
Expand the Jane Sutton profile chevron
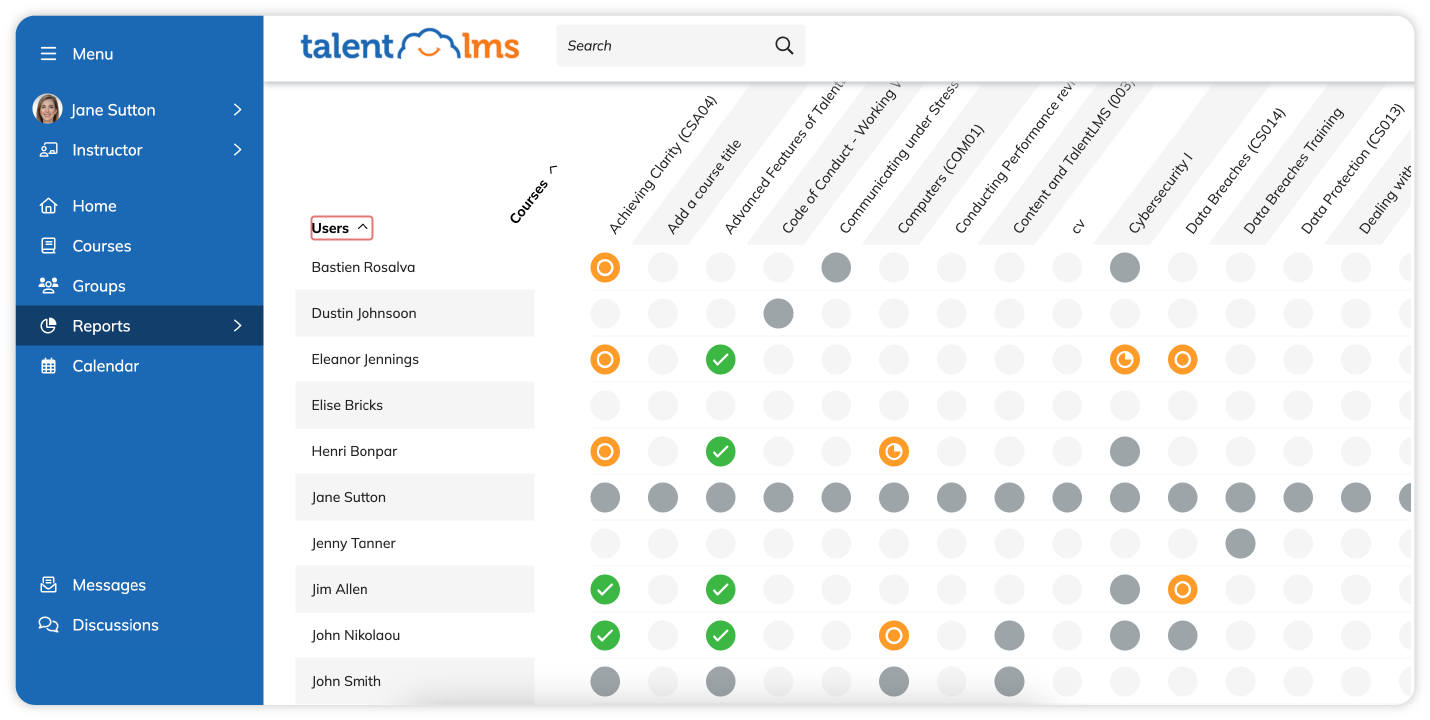238,109
